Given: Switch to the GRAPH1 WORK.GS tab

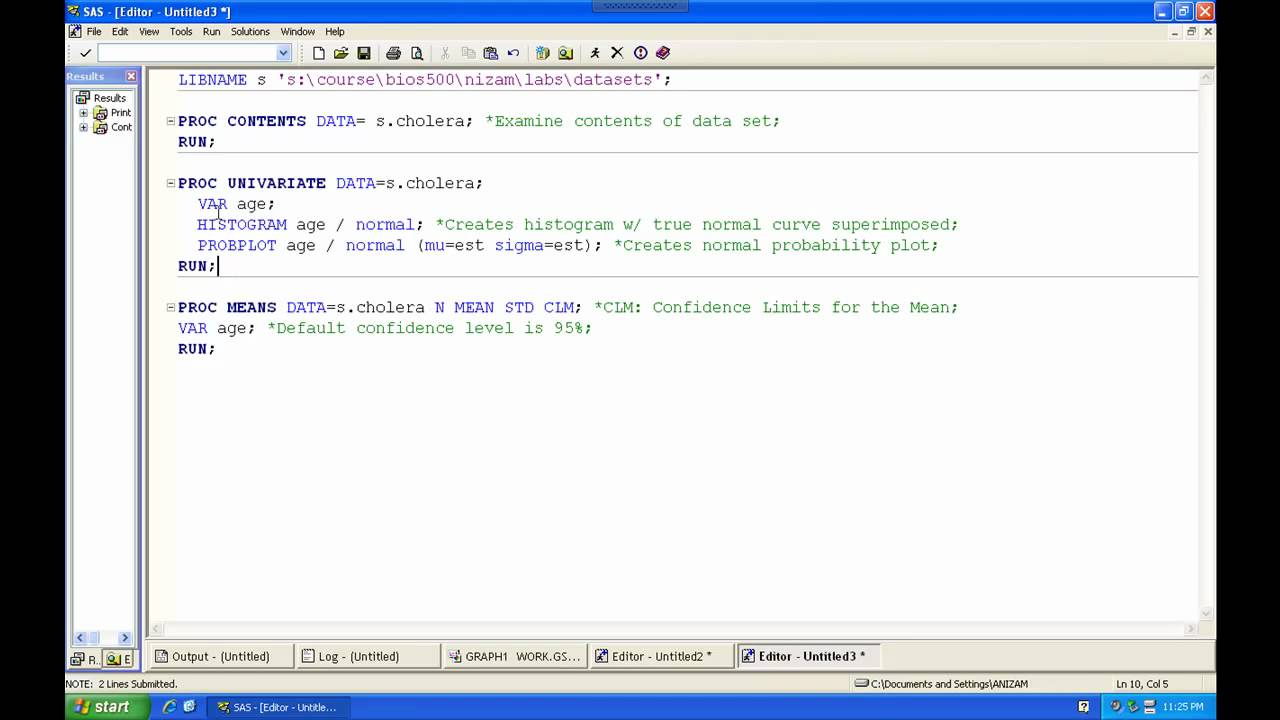Looking at the screenshot, I should point(514,656).
